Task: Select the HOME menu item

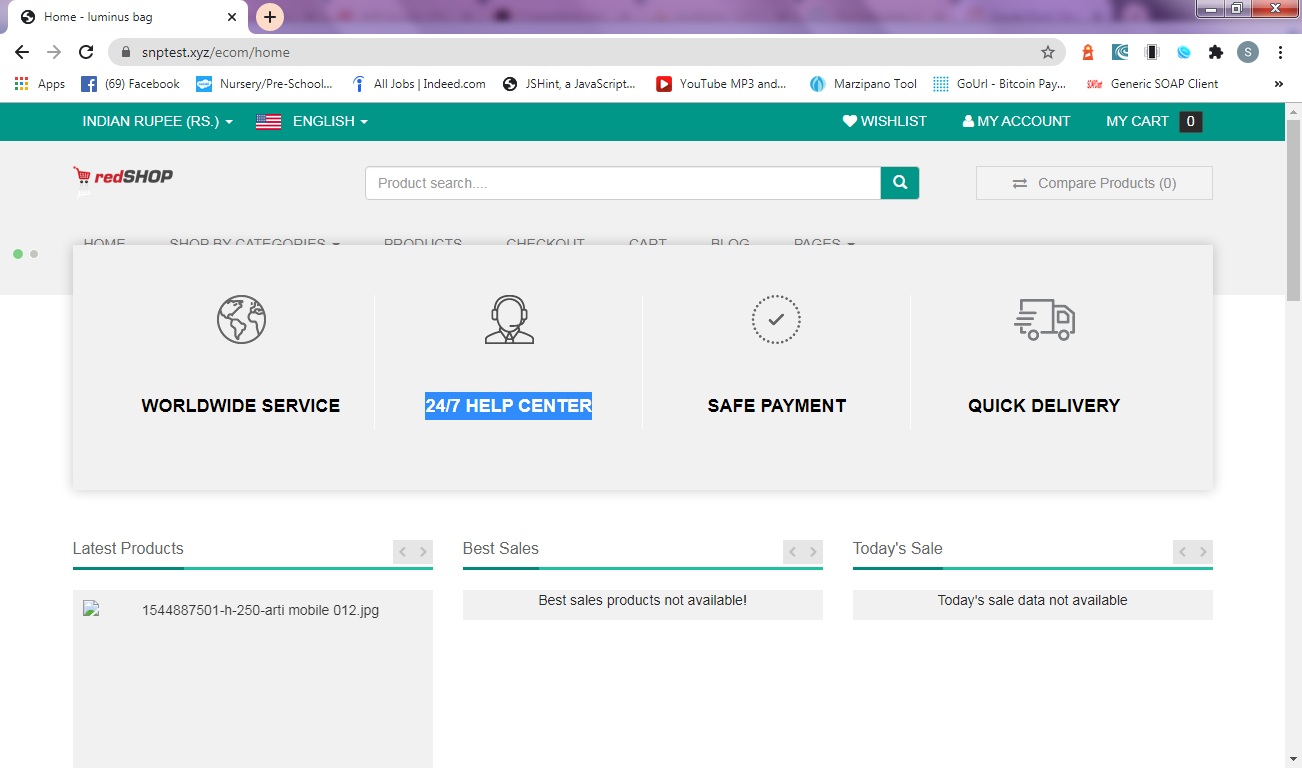Action: coord(106,243)
